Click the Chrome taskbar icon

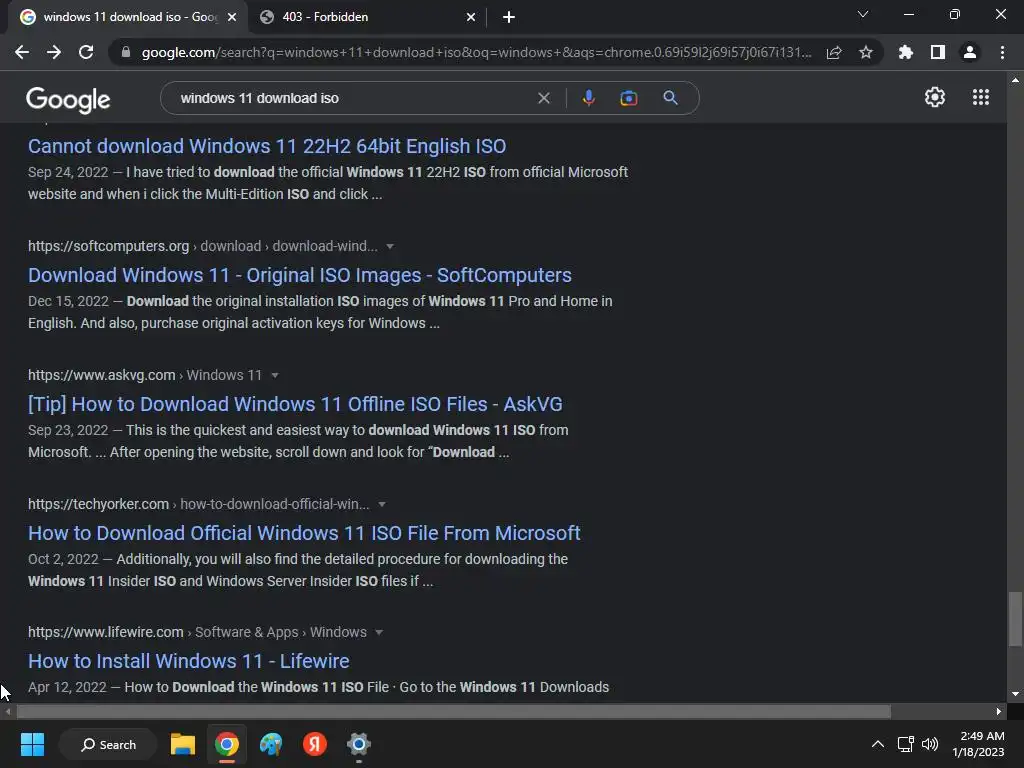[227, 744]
